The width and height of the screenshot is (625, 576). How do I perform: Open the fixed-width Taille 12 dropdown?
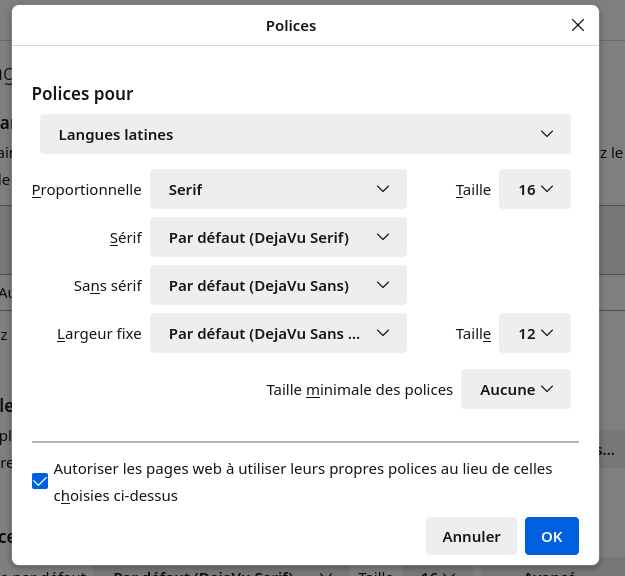click(535, 333)
